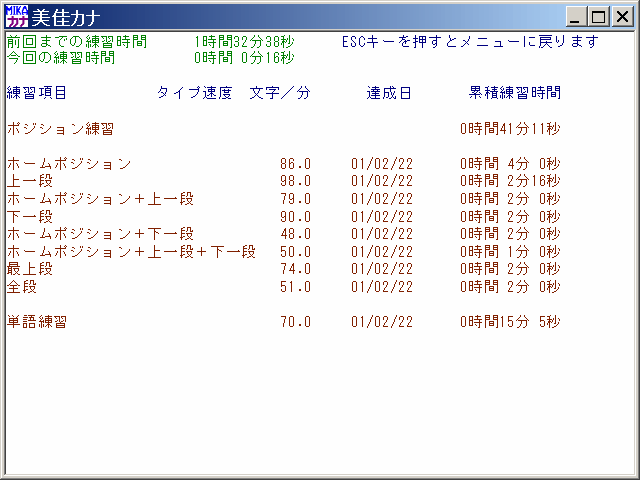This screenshot has height=480, width=640.
Task: Maximize the 美佳カナ window
Action: click(599, 16)
